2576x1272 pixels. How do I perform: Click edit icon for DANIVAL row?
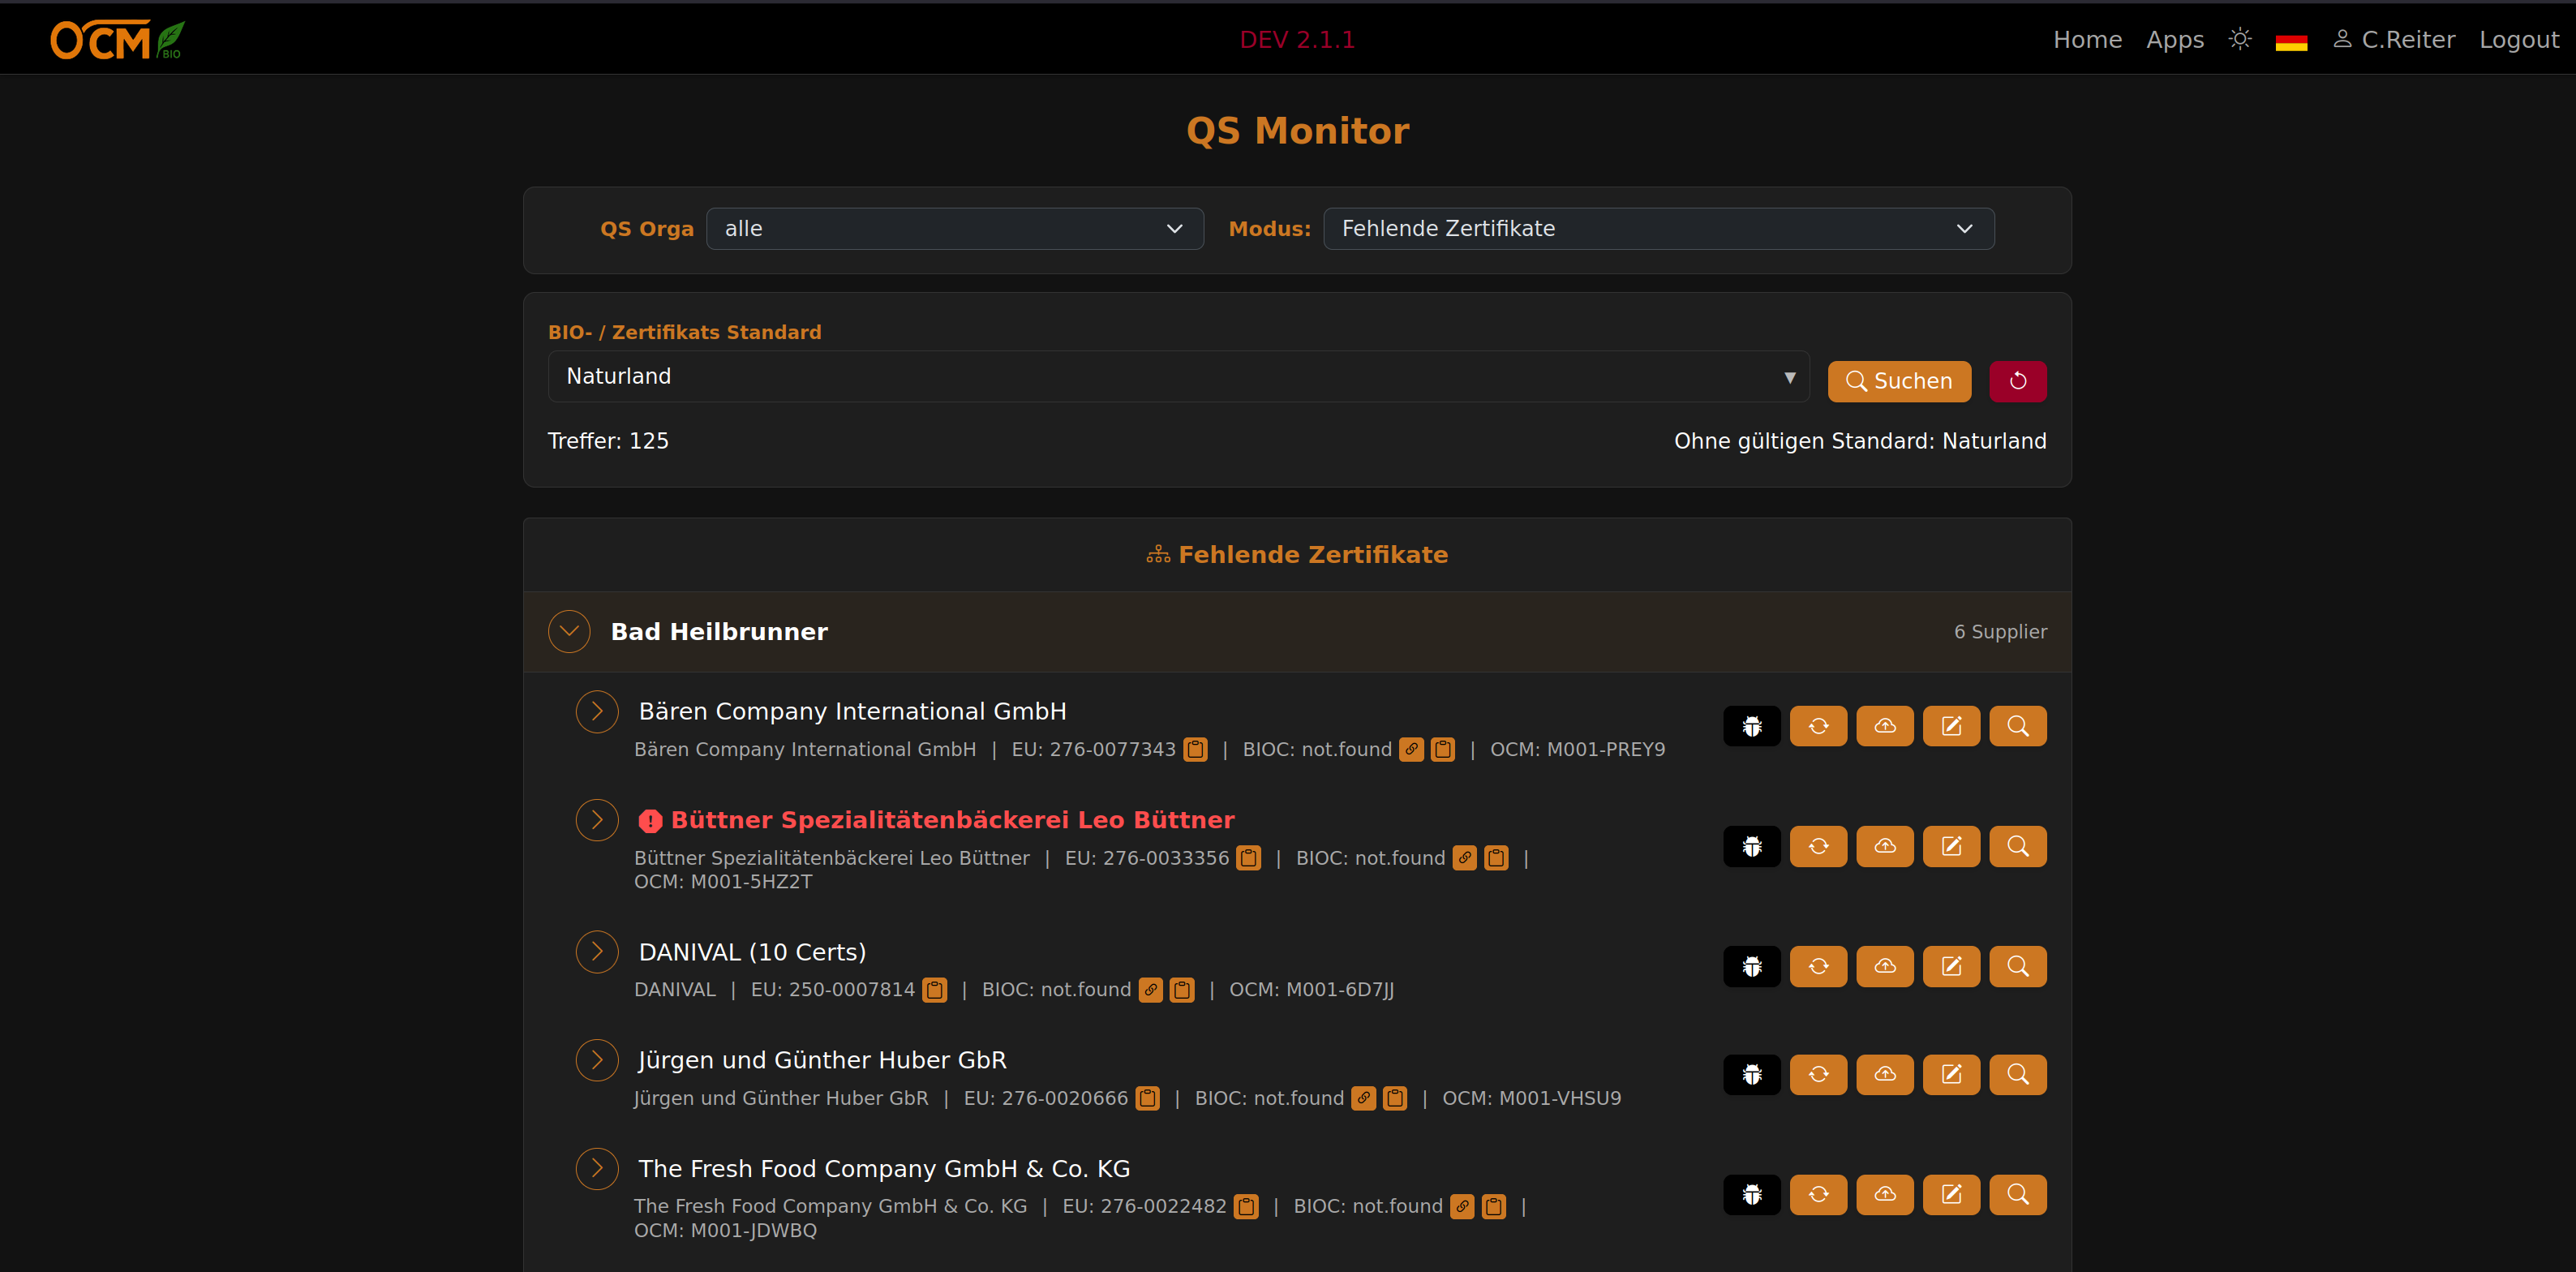(1951, 966)
